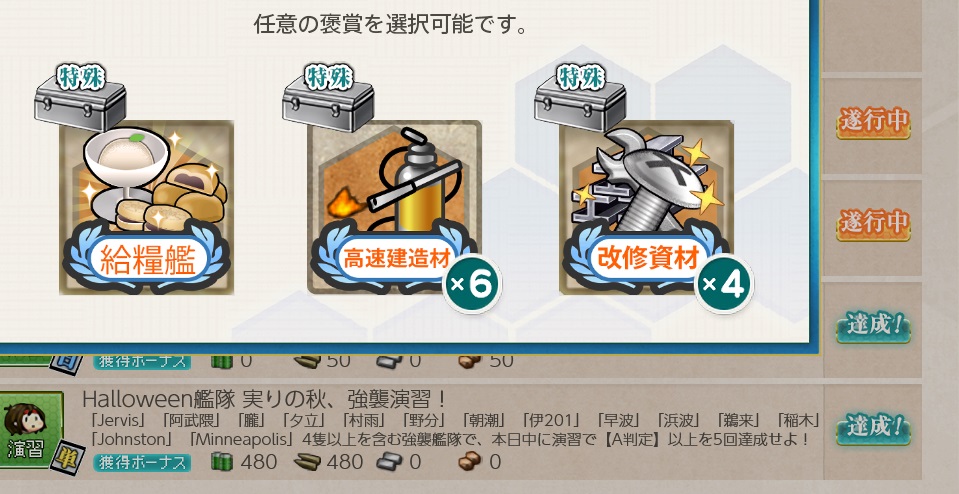Click the 給糧艦 label ribbon

click(x=147, y=259)
